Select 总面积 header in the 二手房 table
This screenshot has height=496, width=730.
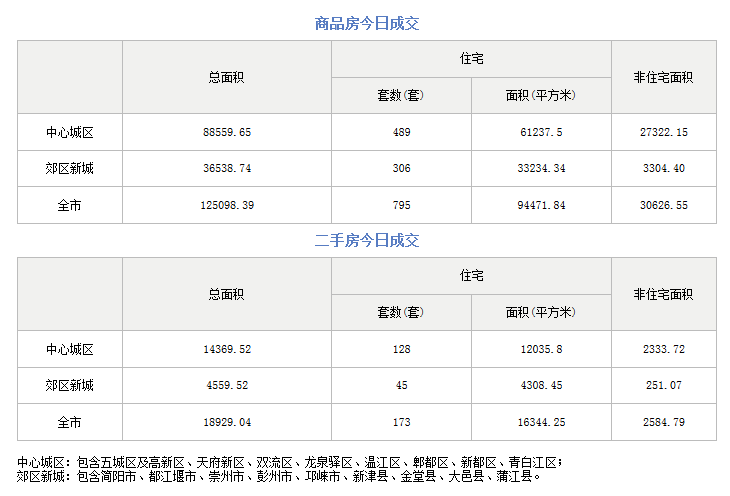(226, 294)
